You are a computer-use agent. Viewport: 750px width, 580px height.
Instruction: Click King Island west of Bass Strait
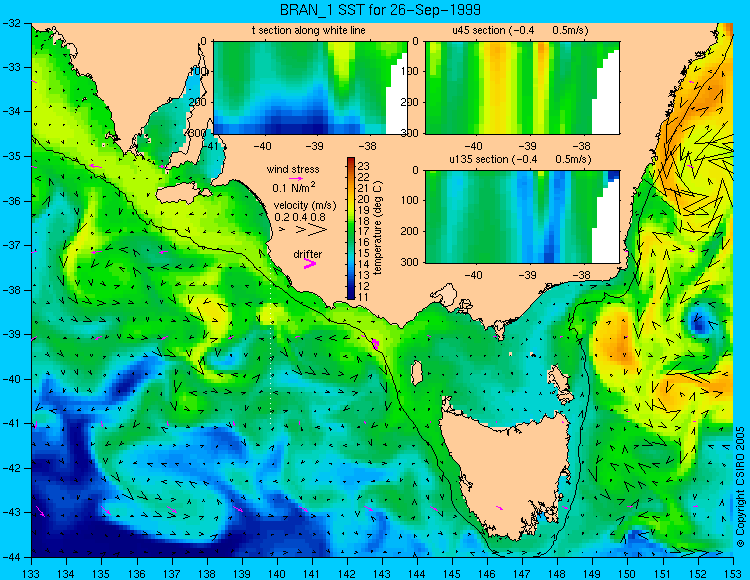click(417, 372)
